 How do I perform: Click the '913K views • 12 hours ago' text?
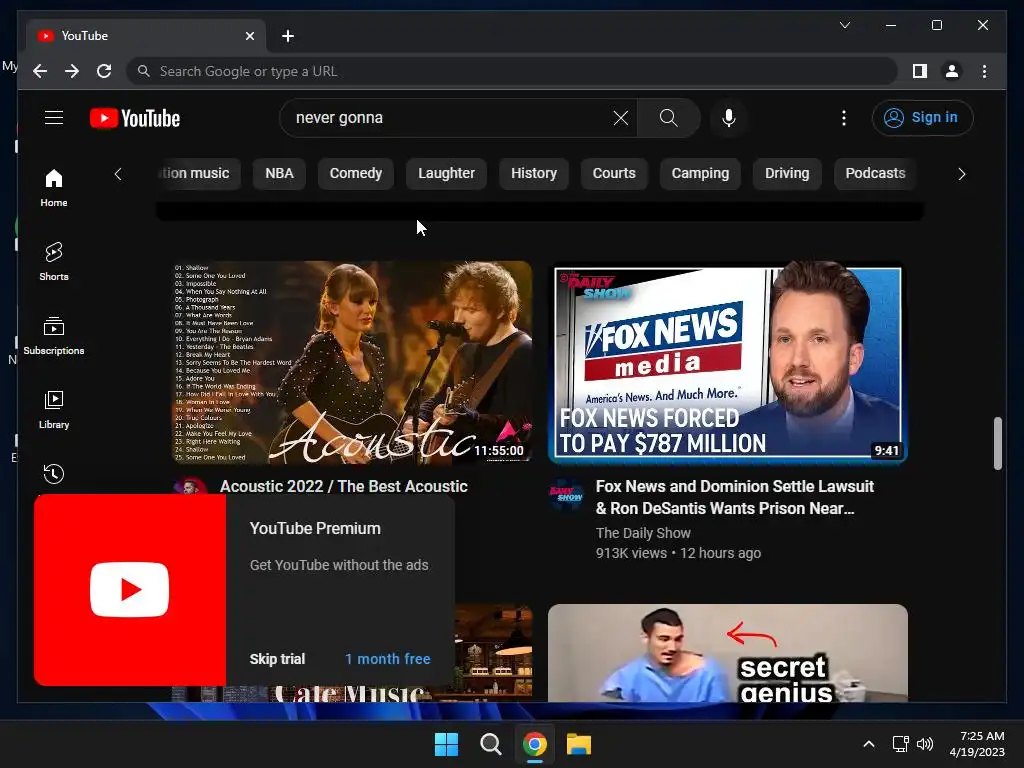coord(678,553)
